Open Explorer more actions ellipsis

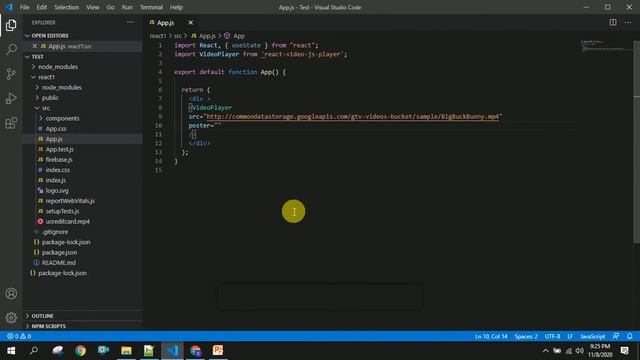[x=130, y=22]
